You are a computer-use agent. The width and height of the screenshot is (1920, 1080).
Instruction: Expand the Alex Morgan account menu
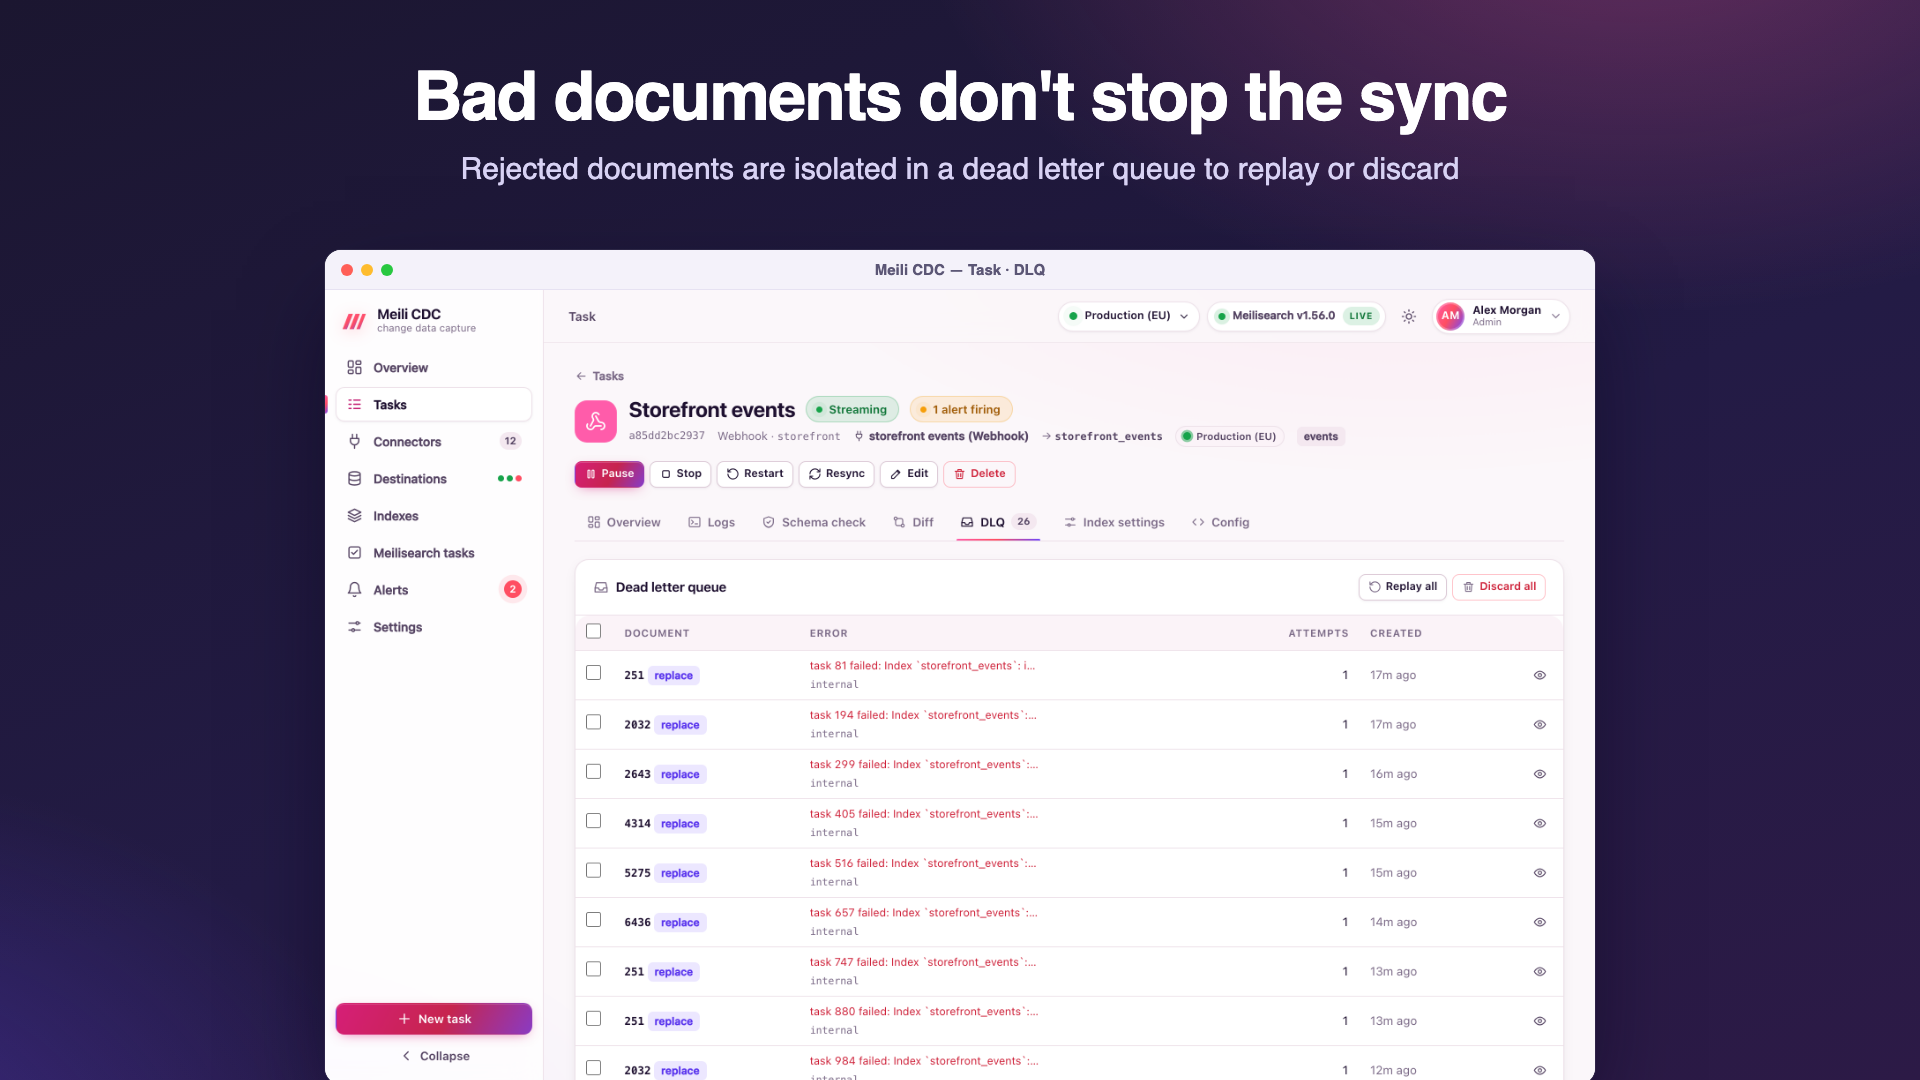point(1502,316)
